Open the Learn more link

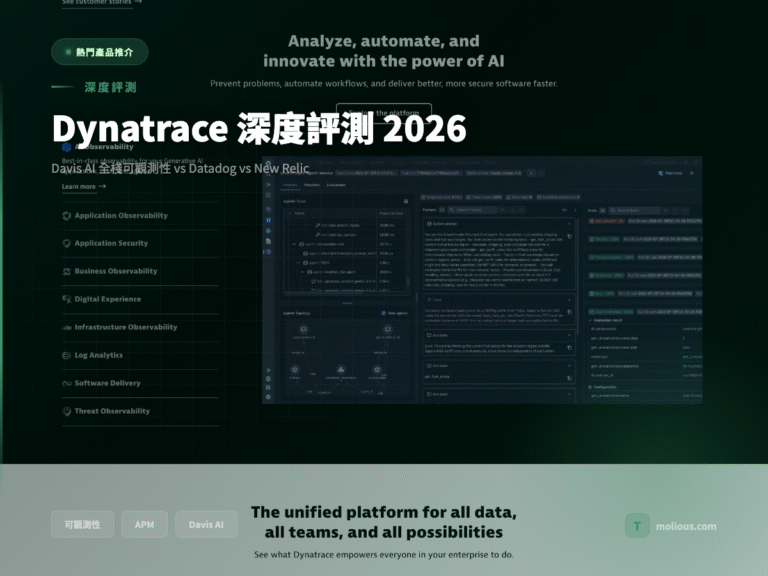(x=84, y=187)
